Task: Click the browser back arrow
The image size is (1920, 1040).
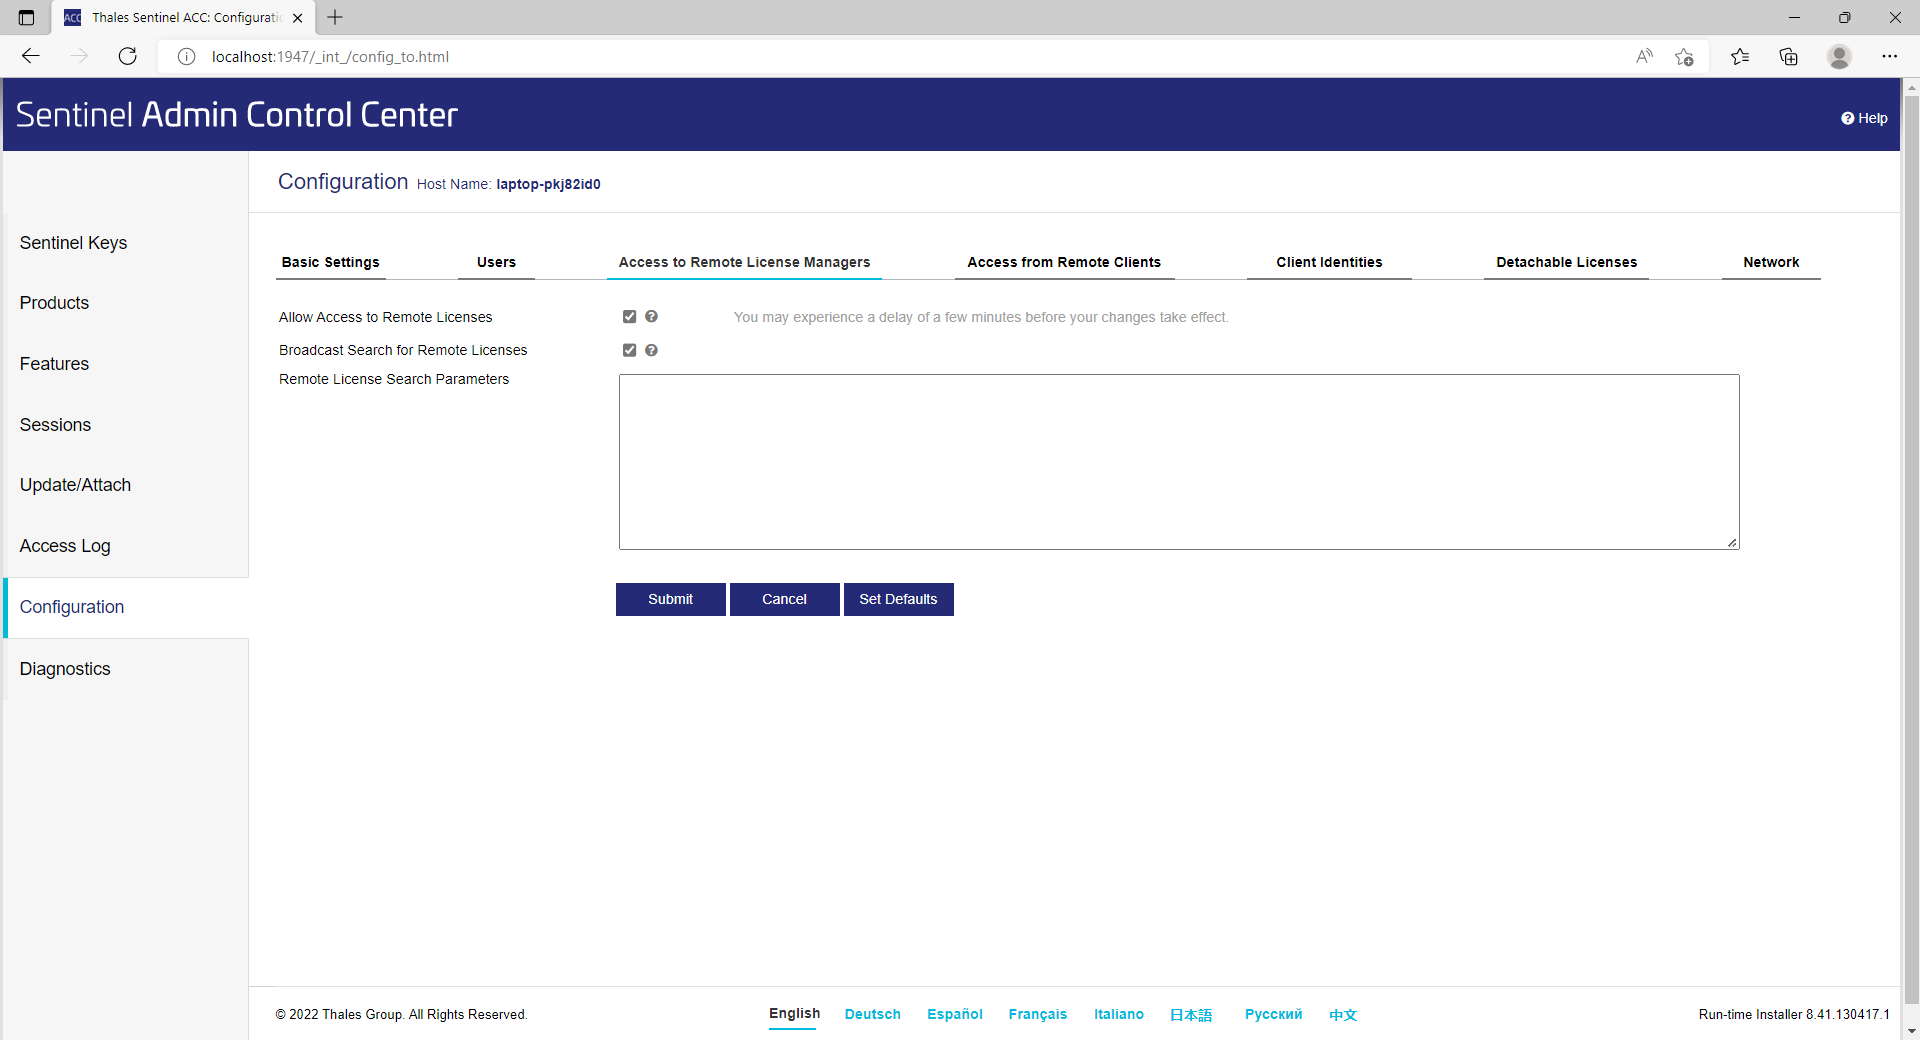Action: [x=31, y=56]
